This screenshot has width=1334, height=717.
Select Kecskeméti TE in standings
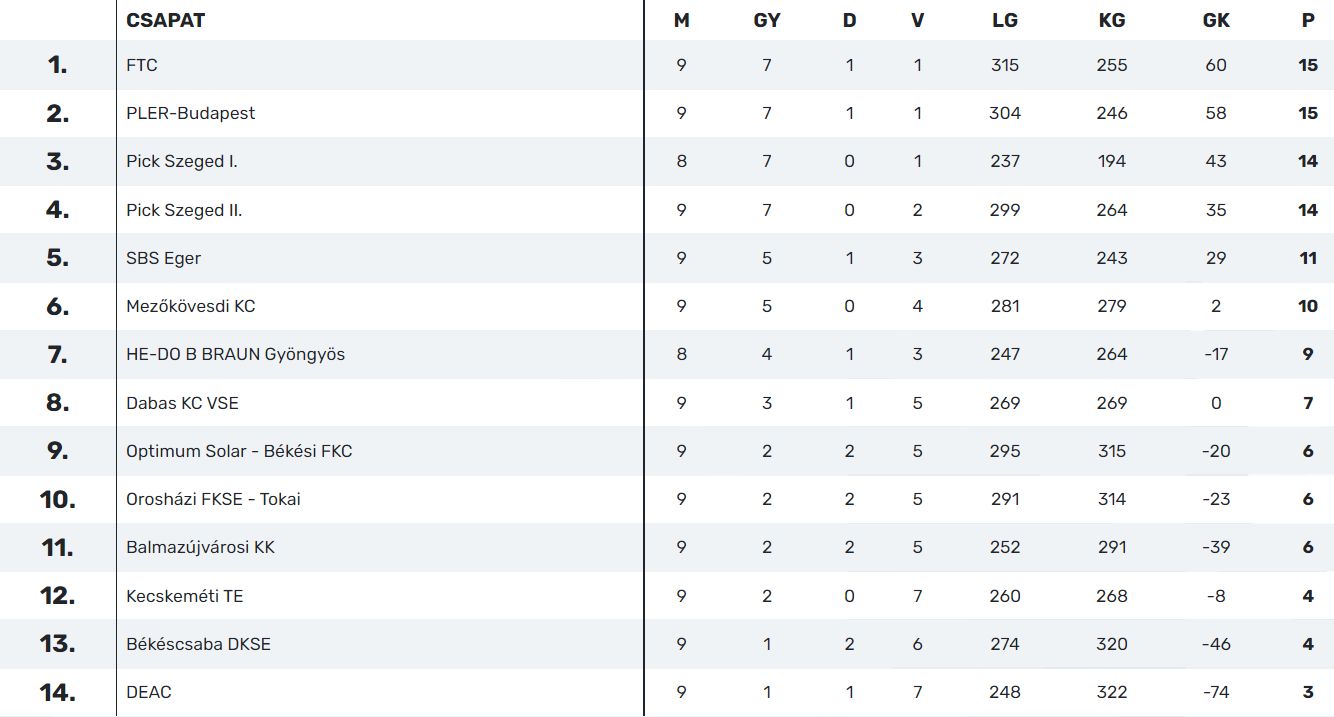click(184, 596)
